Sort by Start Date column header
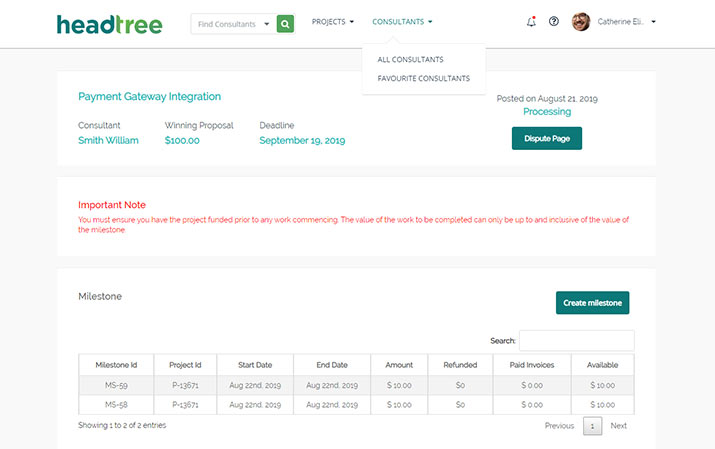 point(255,365)
